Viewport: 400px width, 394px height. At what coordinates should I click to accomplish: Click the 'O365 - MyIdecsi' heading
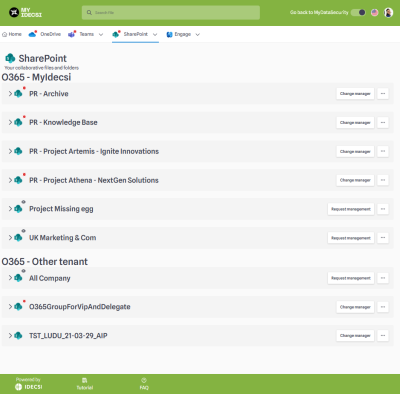tap(36, 77)
